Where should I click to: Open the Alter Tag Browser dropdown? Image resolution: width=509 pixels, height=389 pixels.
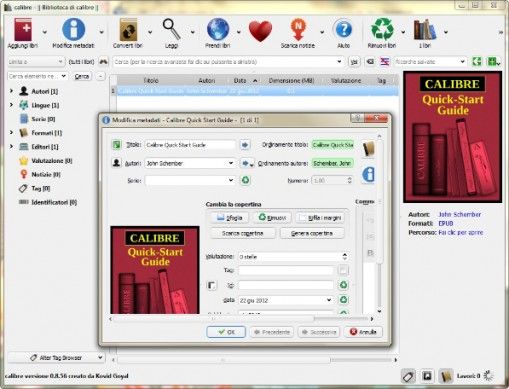100,358
